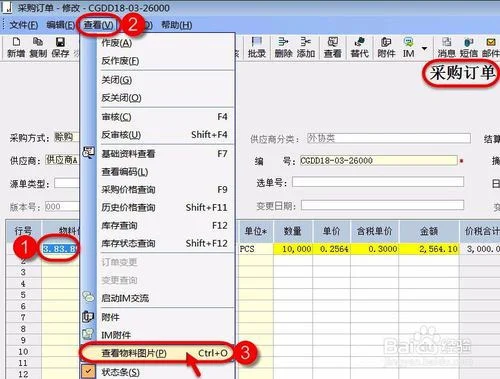Image resolution: width=500 pixels, height=379 pixels.
Task: Click the 保存 (Save) toolbar icon
Action: pyautogui.click(x=60, y=47)
